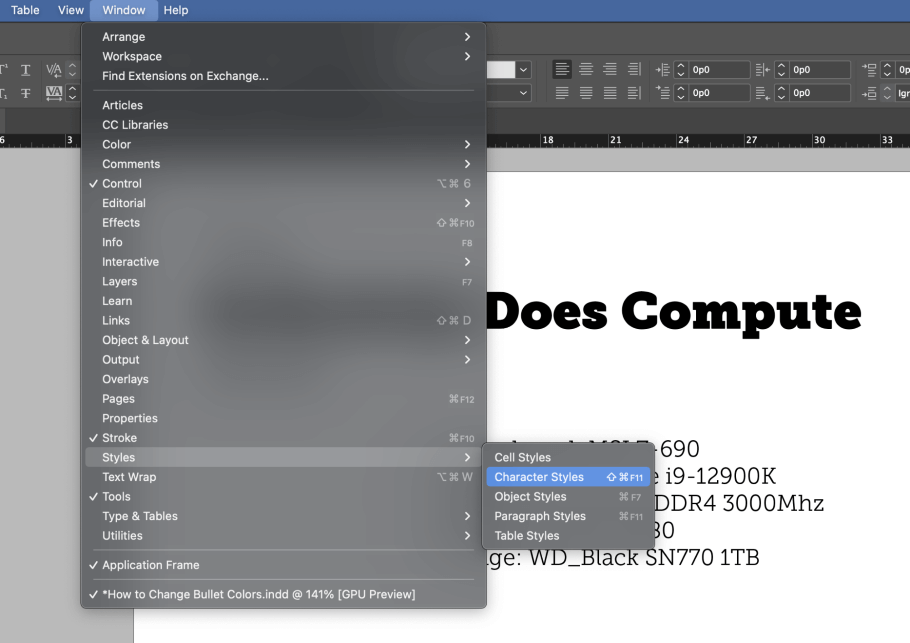Select the center align paragraph icon

586,70
